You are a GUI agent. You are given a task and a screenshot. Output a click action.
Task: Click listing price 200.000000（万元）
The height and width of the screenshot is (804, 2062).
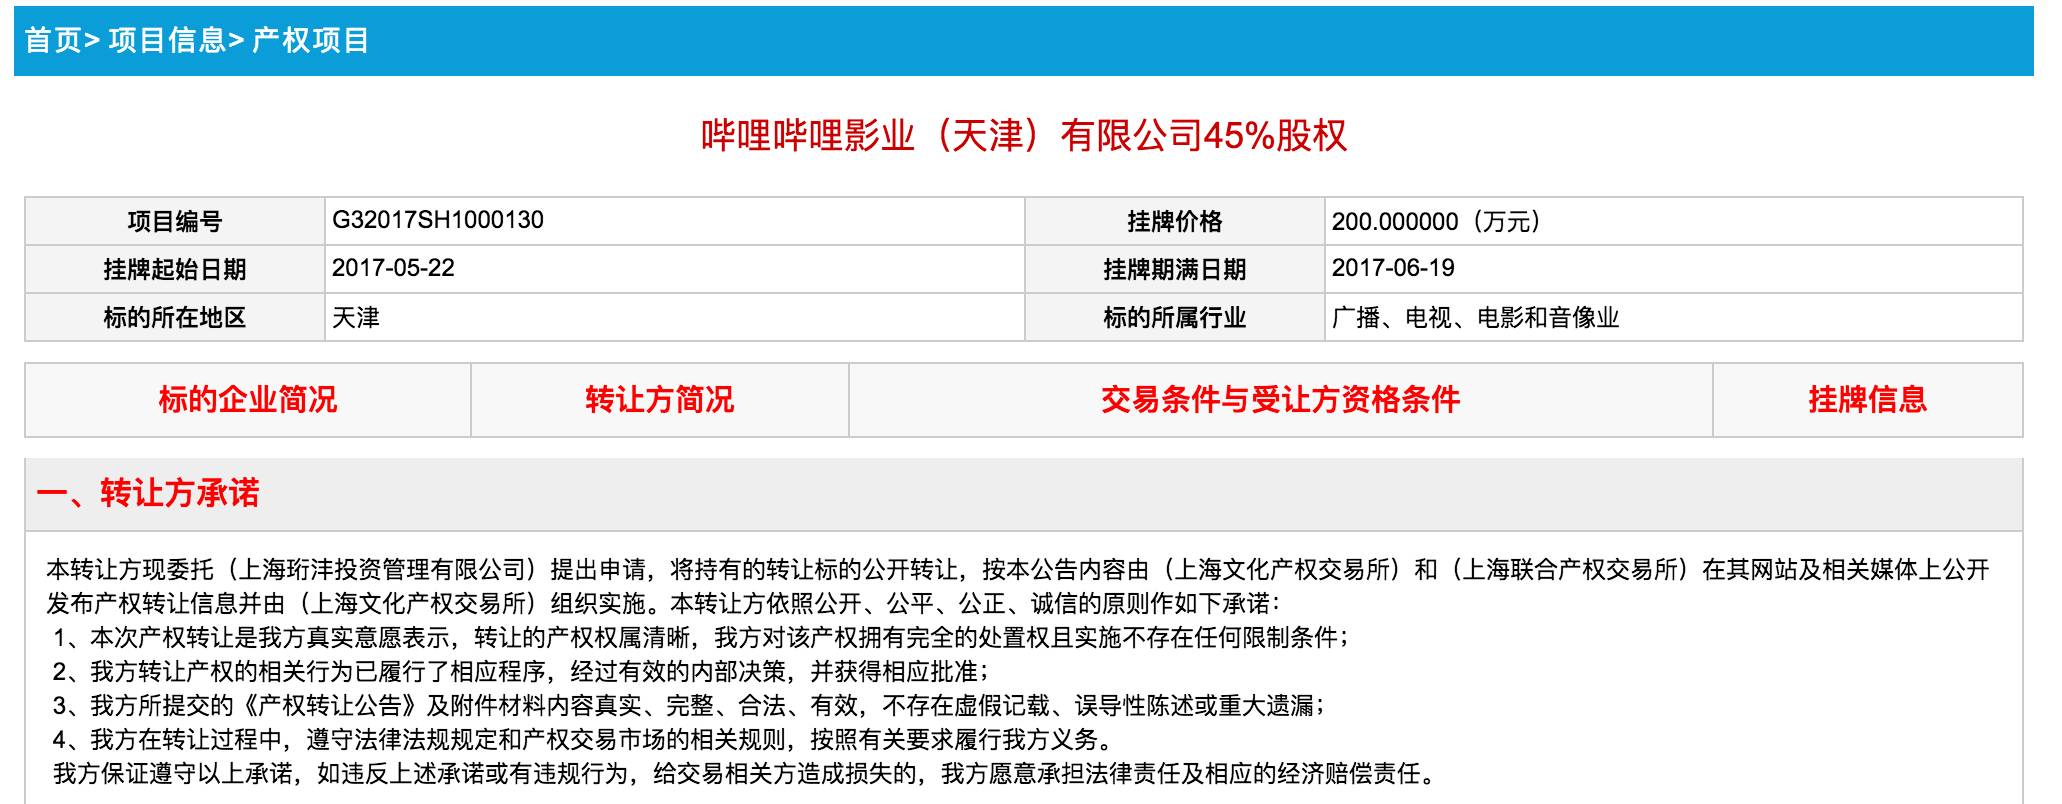pyautogui.click(x=1436, y=221)
